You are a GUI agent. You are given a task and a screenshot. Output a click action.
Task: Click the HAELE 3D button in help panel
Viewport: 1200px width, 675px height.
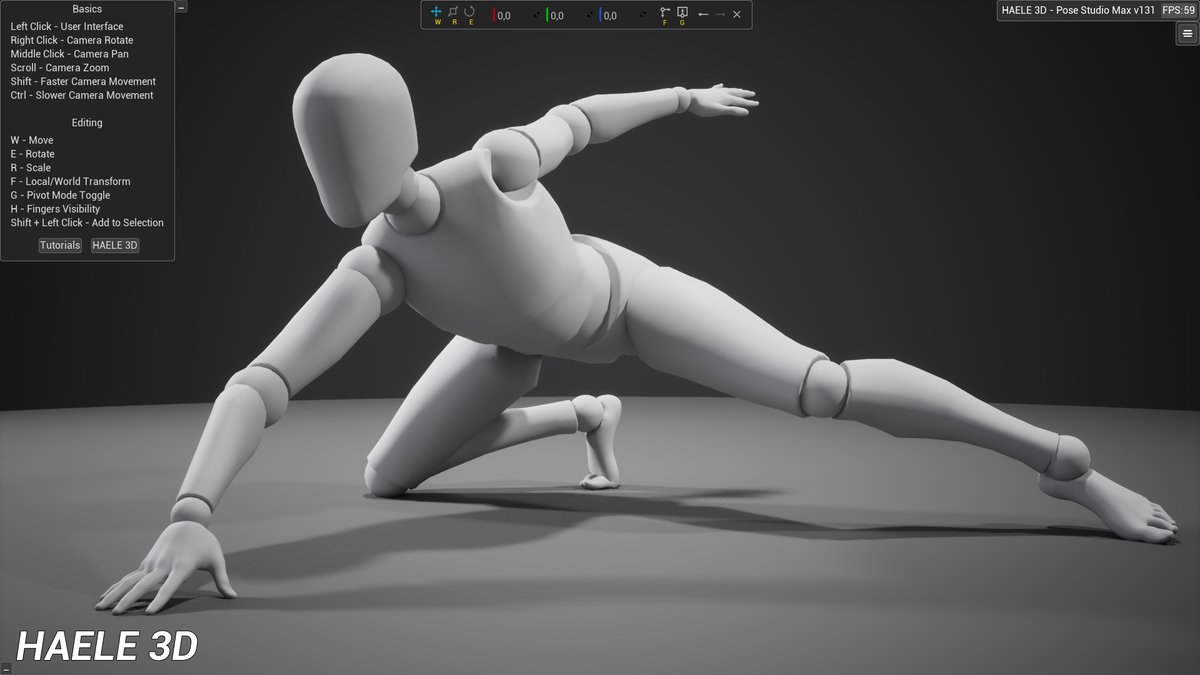(x=115, y=245)
